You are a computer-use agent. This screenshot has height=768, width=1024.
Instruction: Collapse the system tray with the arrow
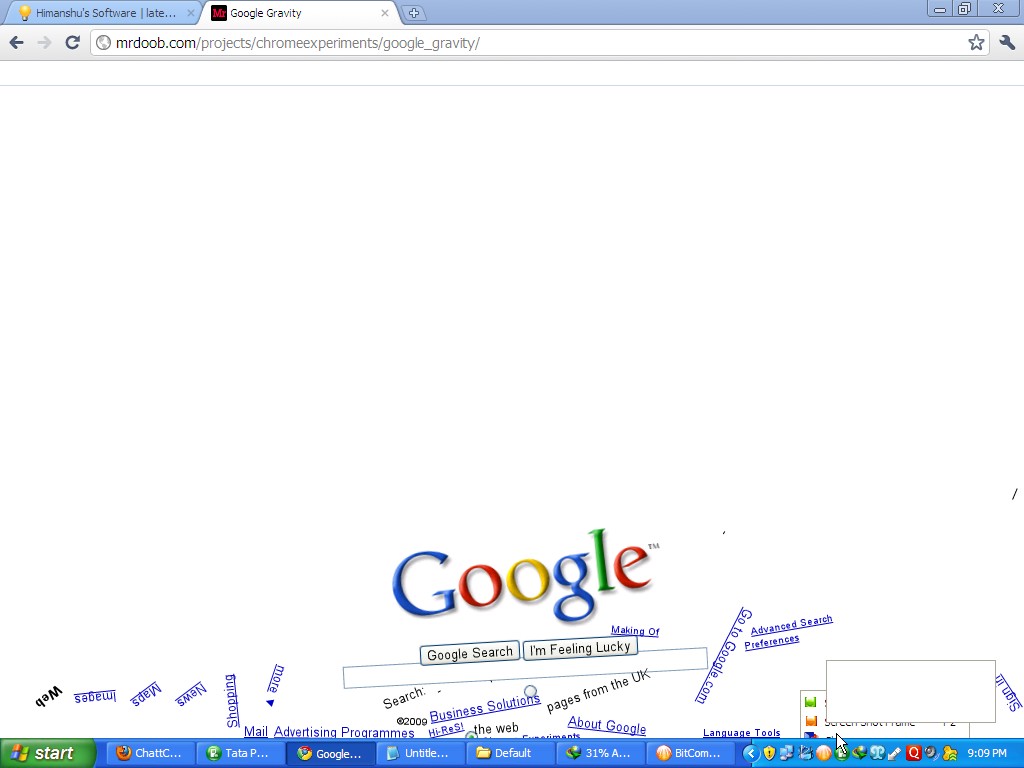(x=750, y=754)
